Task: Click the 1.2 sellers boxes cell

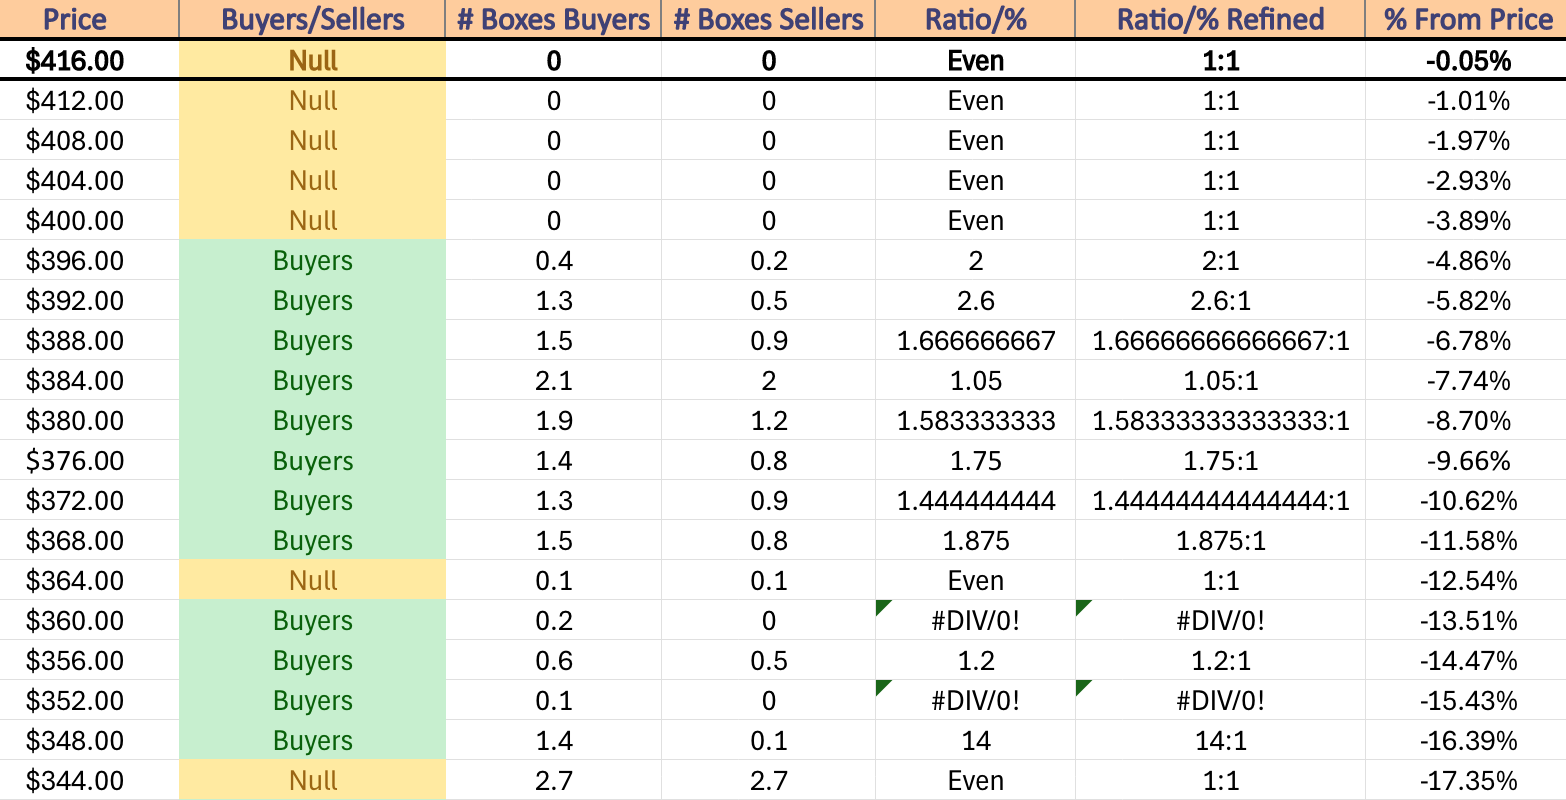Action: tap(768, 420)
